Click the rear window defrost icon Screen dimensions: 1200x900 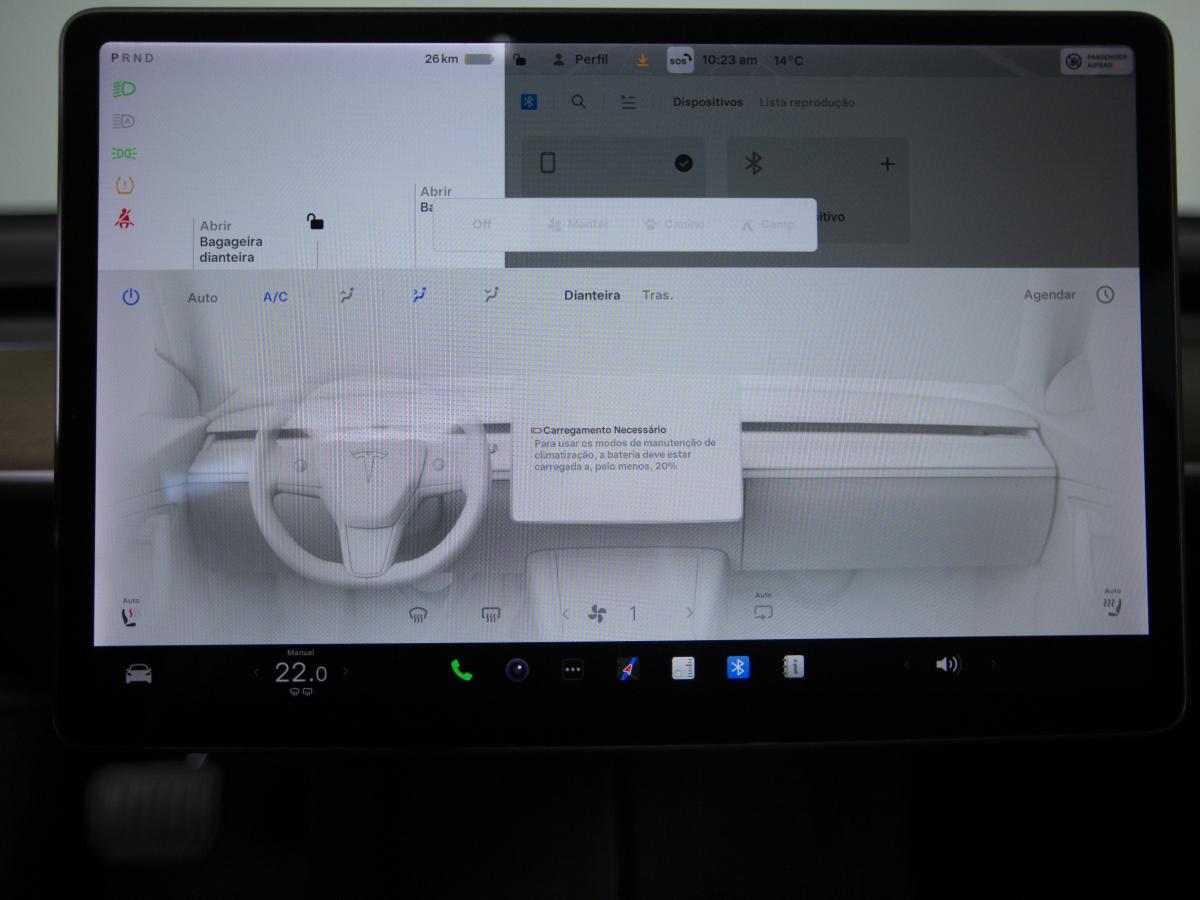491,615
